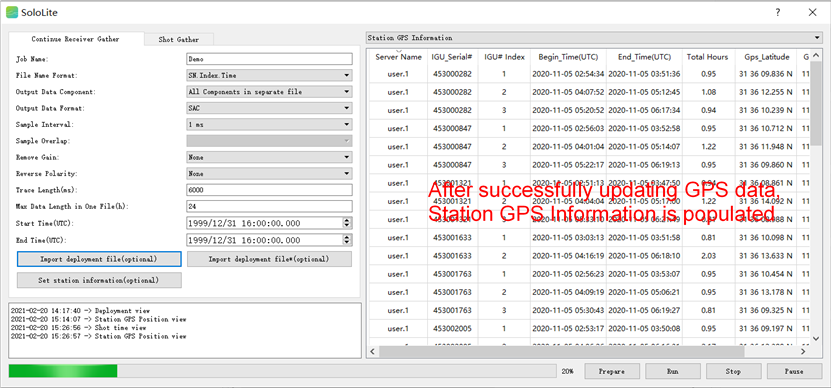Select the Continue Receiver Gather tab
This screenshot has width=831, height=388.
(76, 39)
